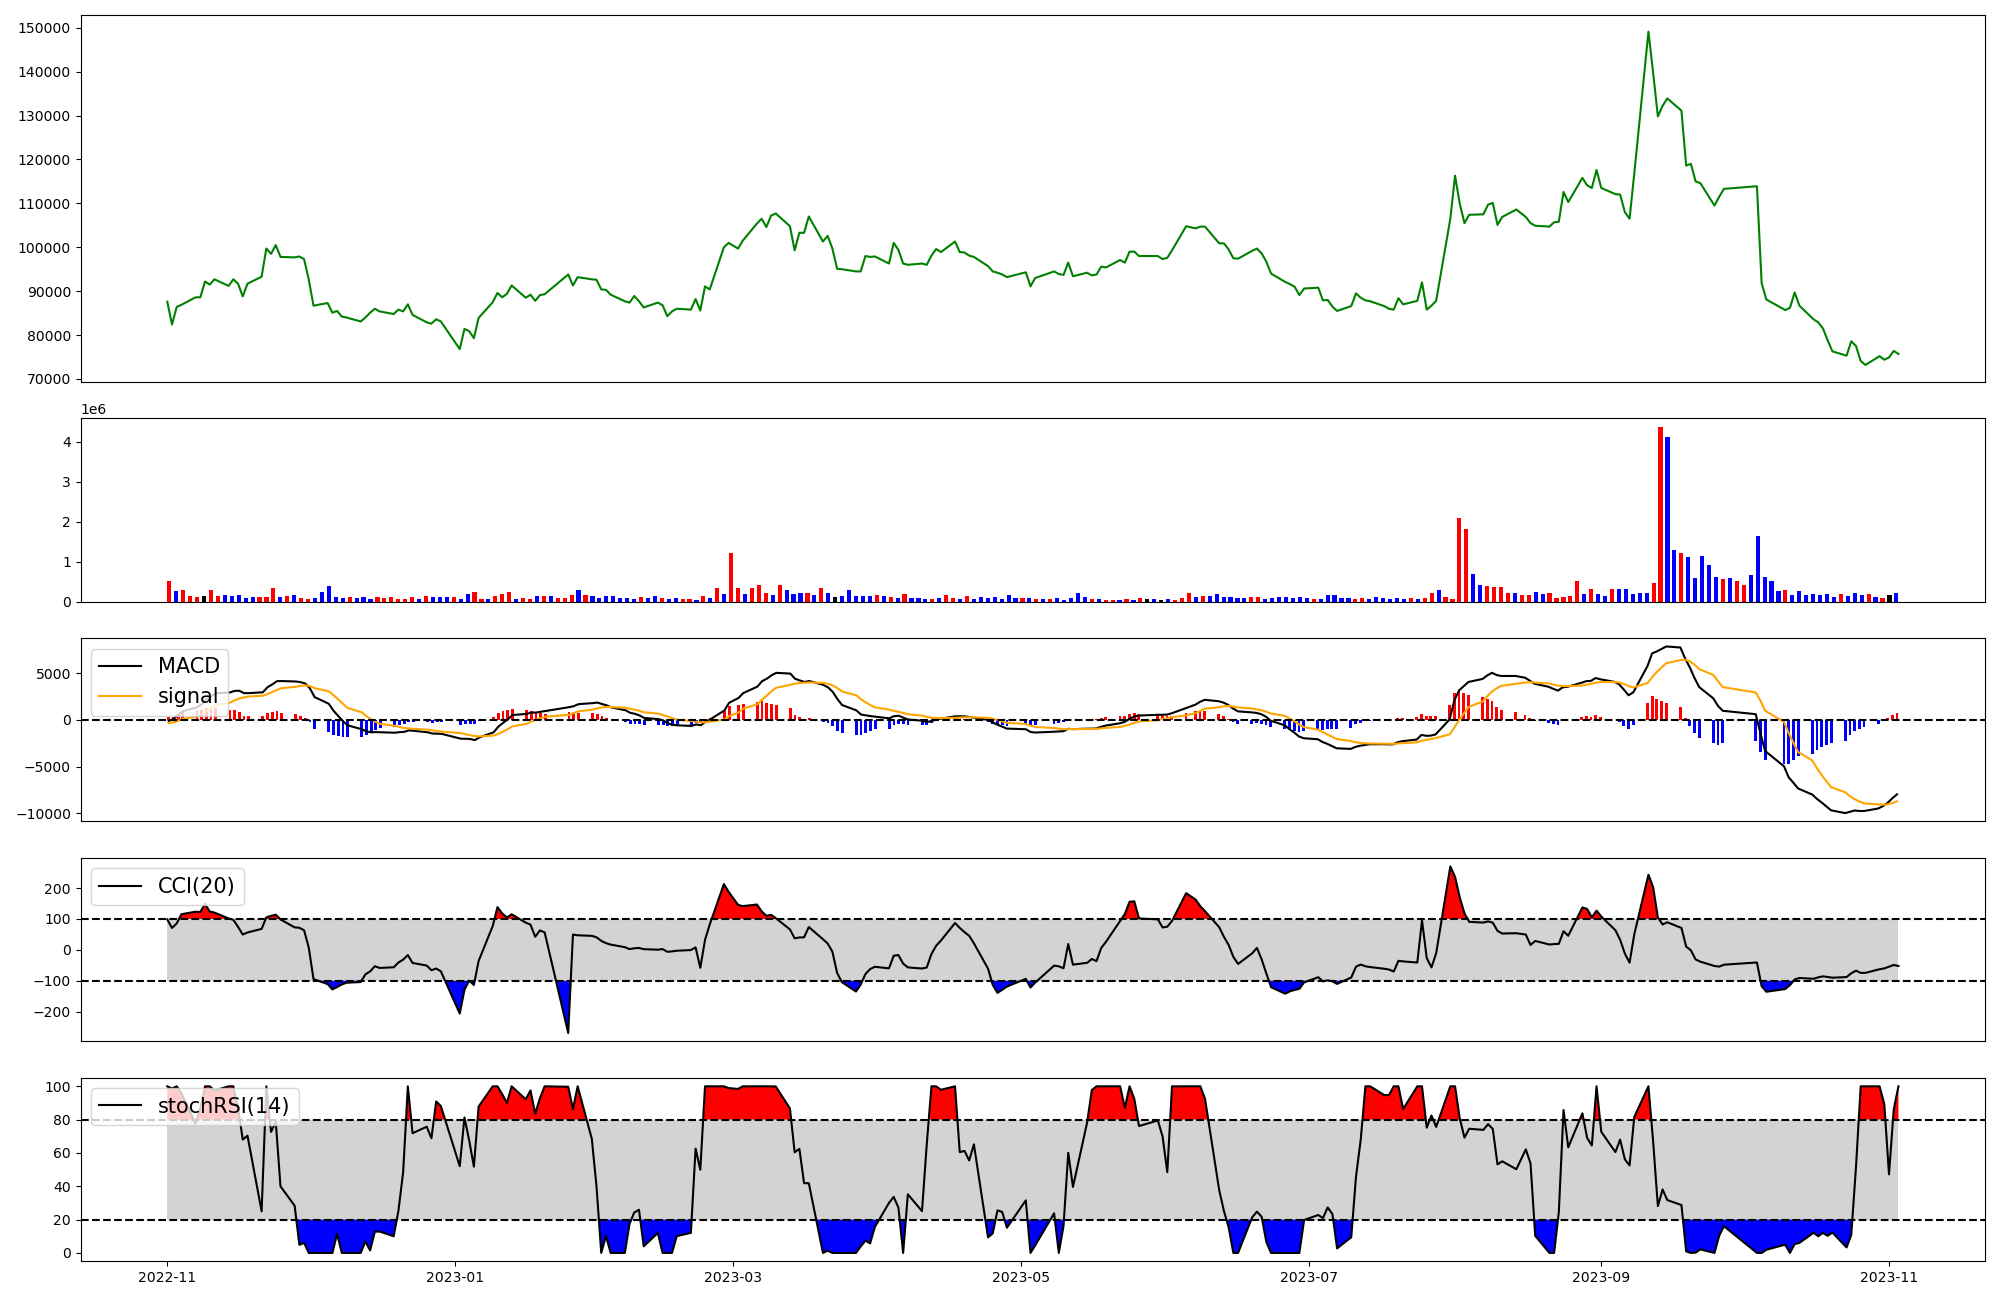2000x1300 pixels.
Task: Select the CCI(20) legend entry
Action: point(195,886)
